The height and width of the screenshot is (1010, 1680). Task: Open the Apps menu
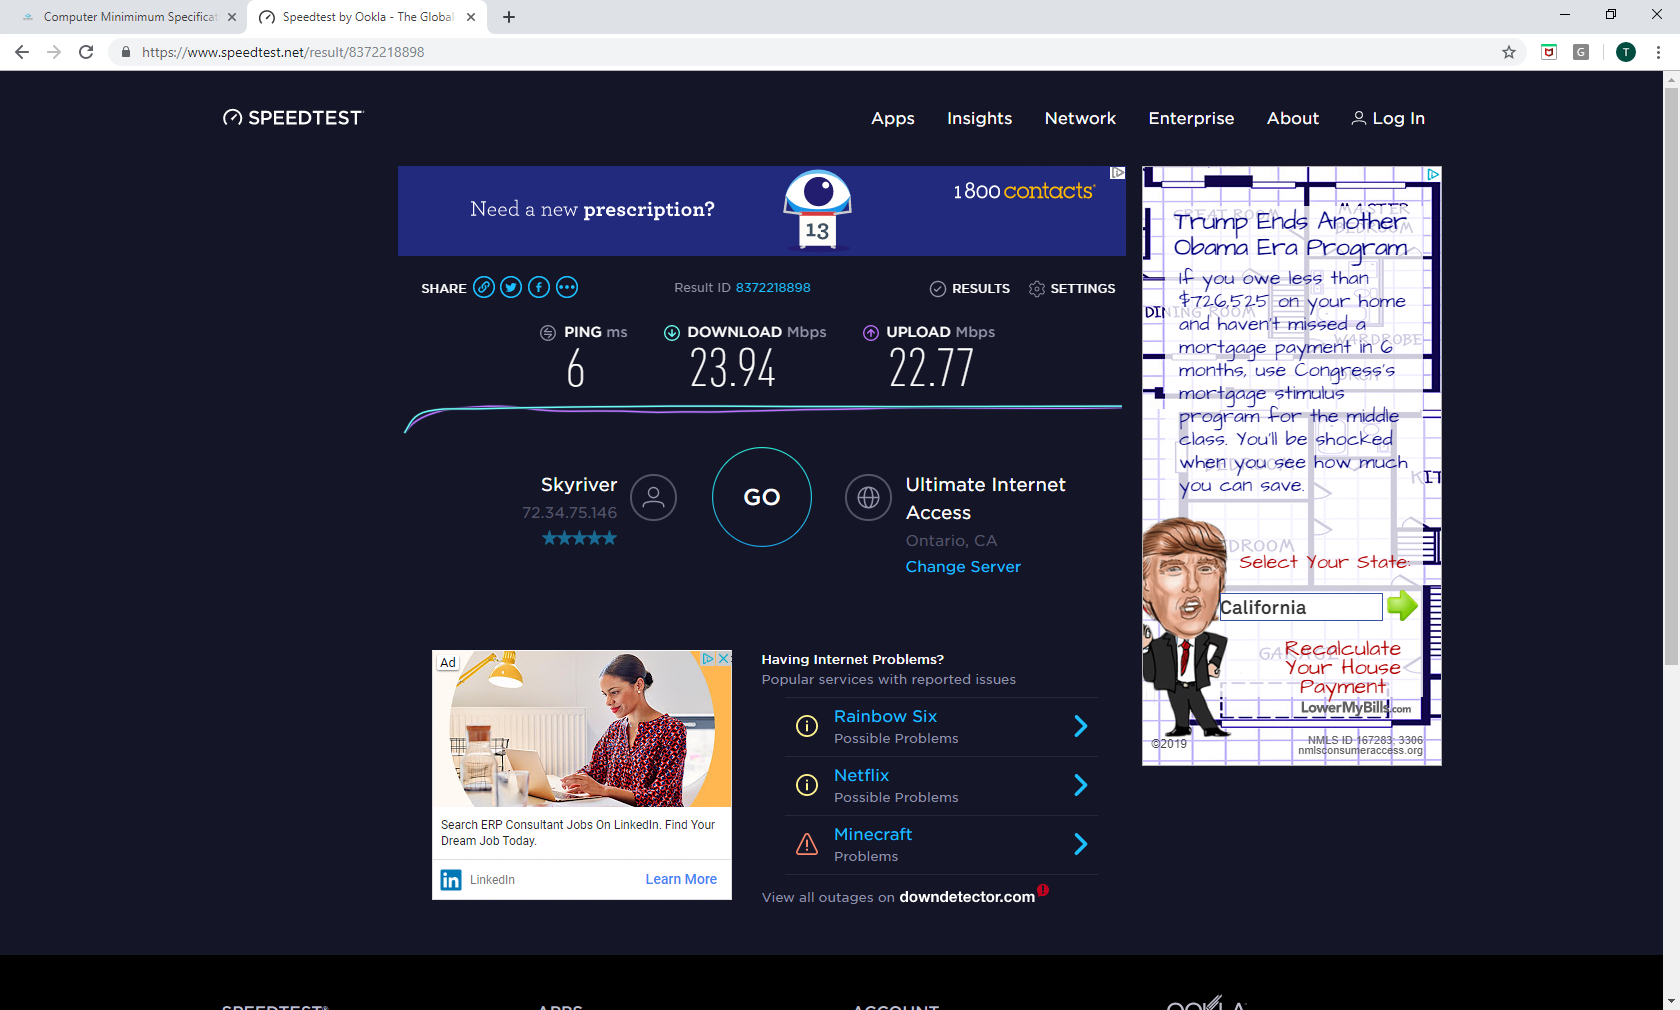click(x=893, y=118)
